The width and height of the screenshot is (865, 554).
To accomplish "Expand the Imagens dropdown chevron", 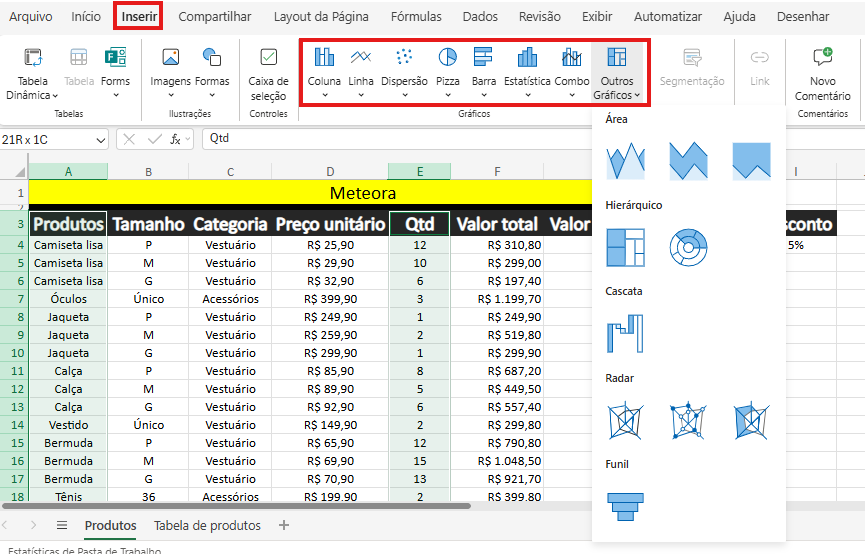I will (x=171, y=95).
